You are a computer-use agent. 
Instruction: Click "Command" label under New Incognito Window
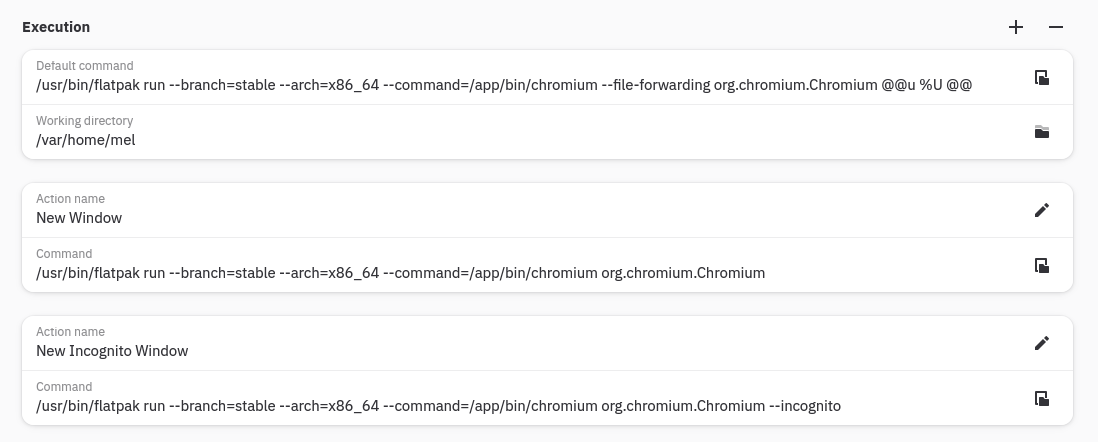pos(64,387)
